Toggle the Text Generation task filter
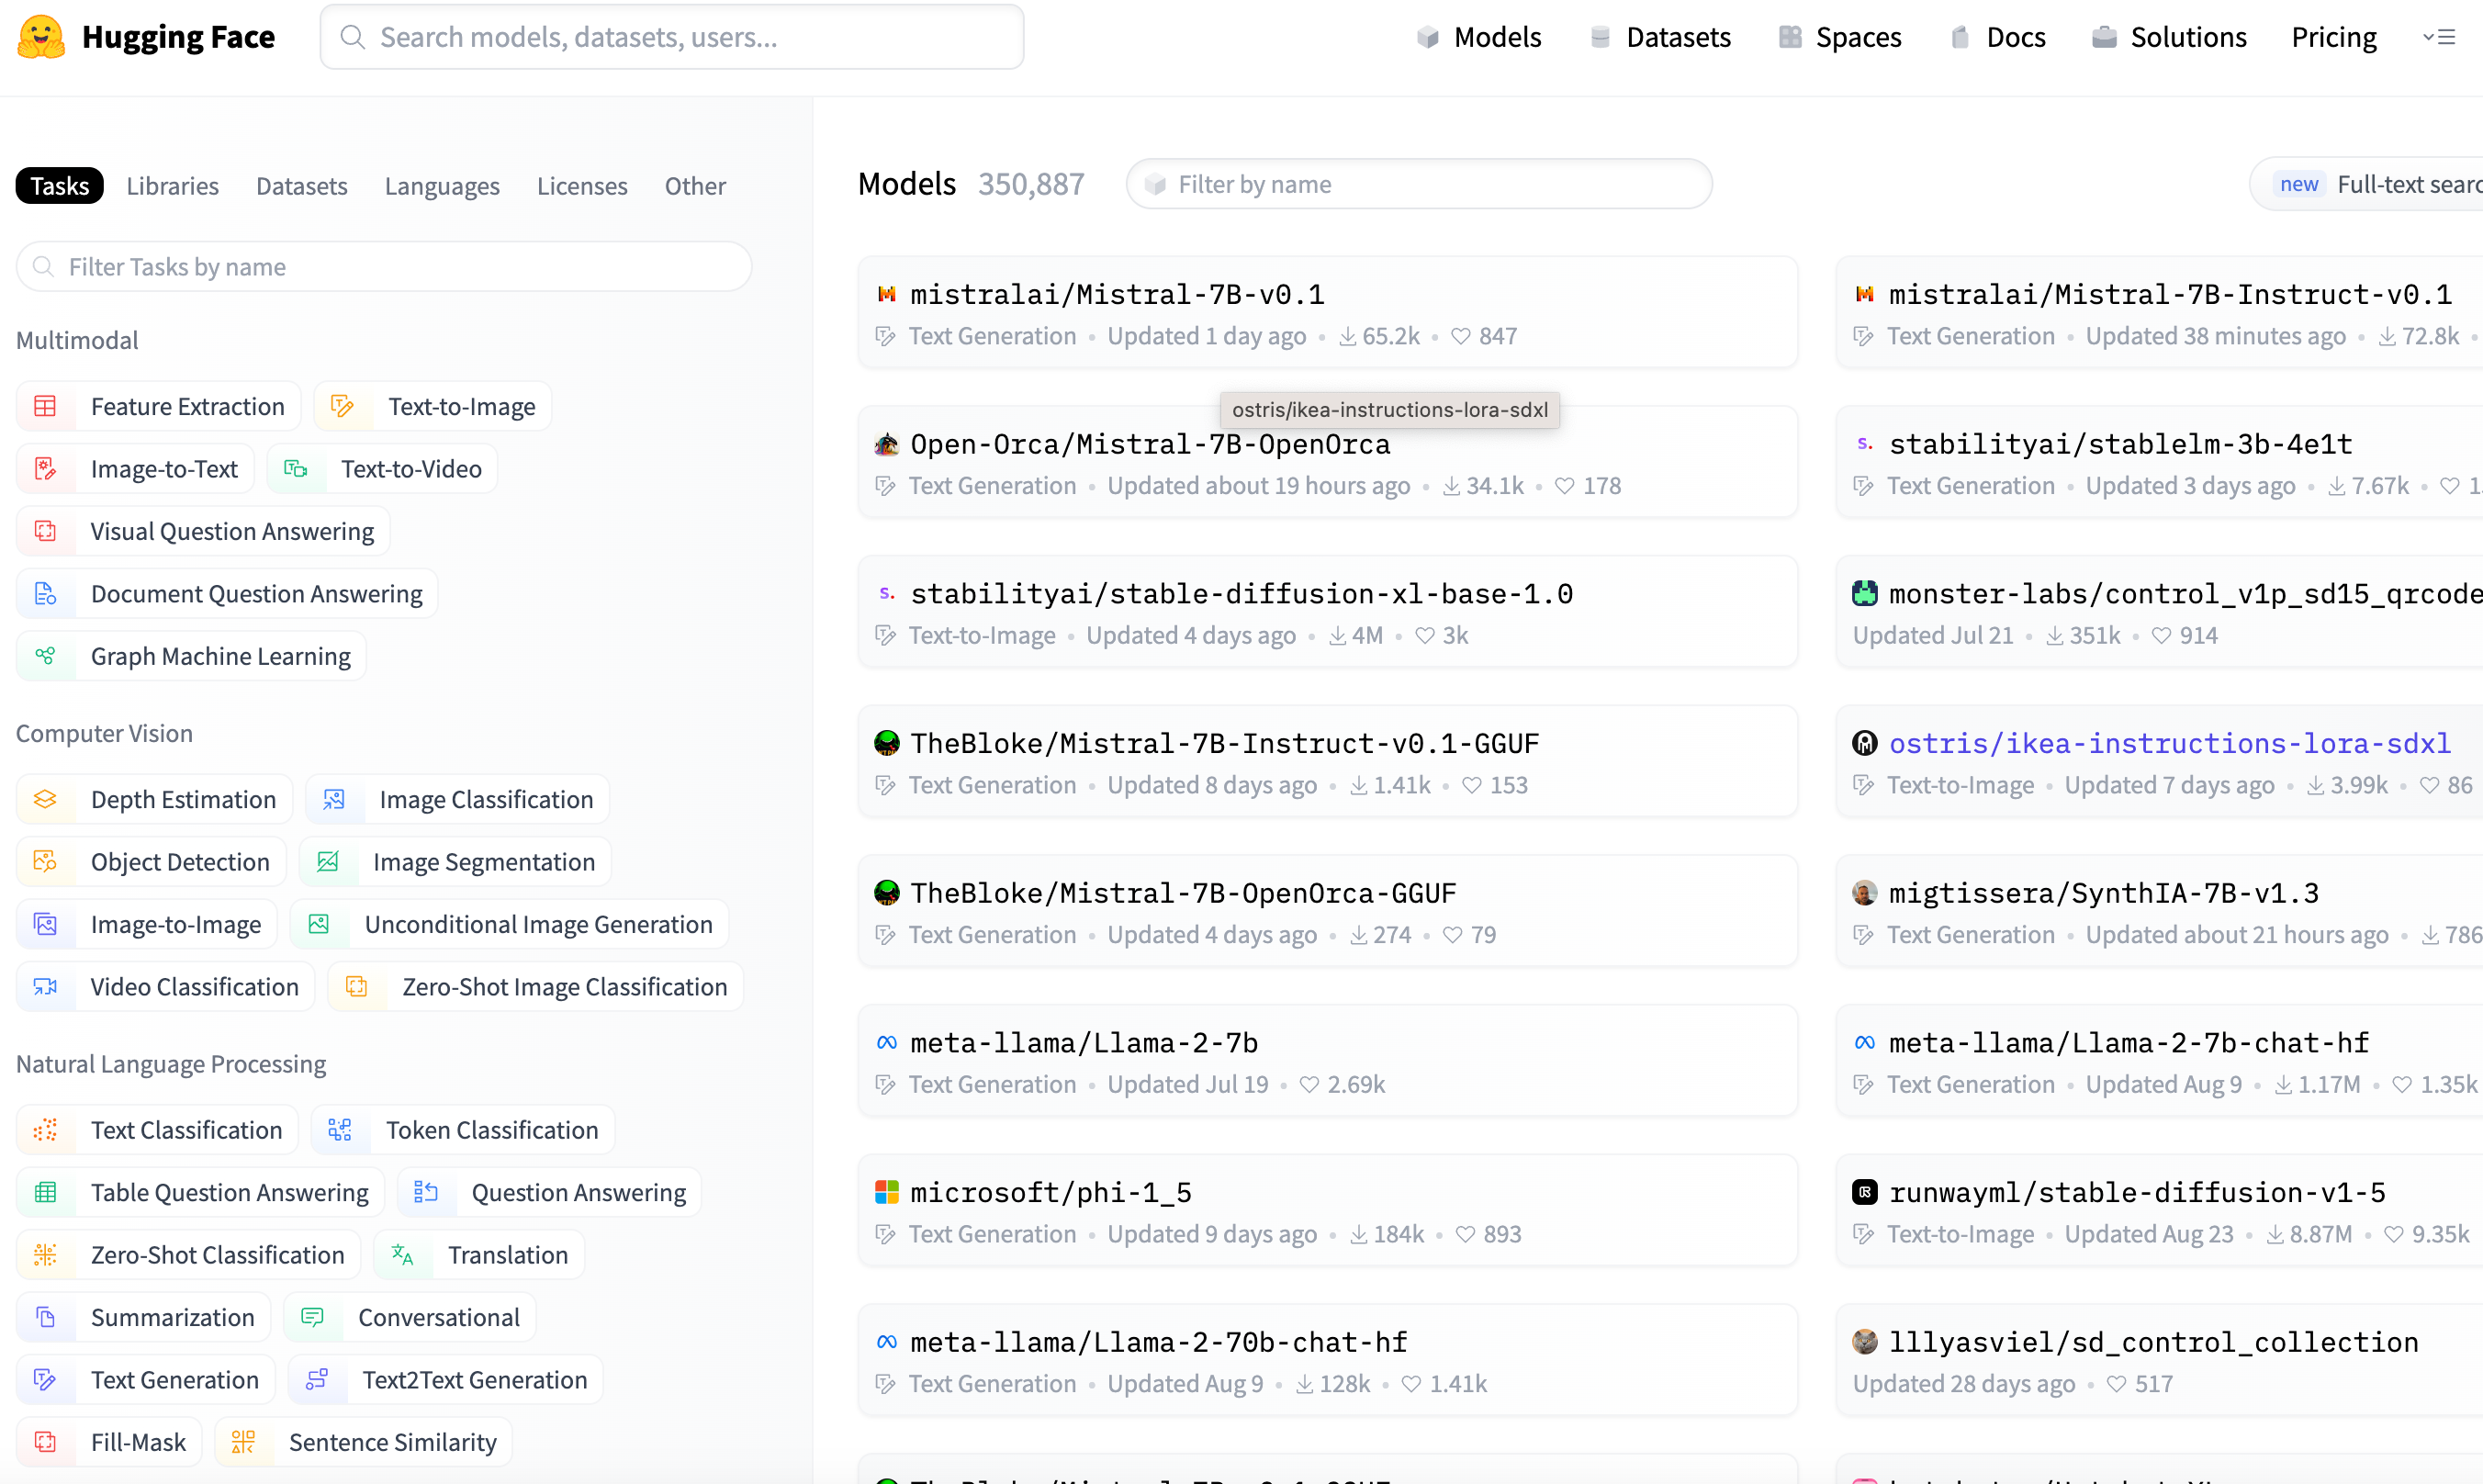This screenshot has height=1484, width=2483. click(x=174, y=1380)
